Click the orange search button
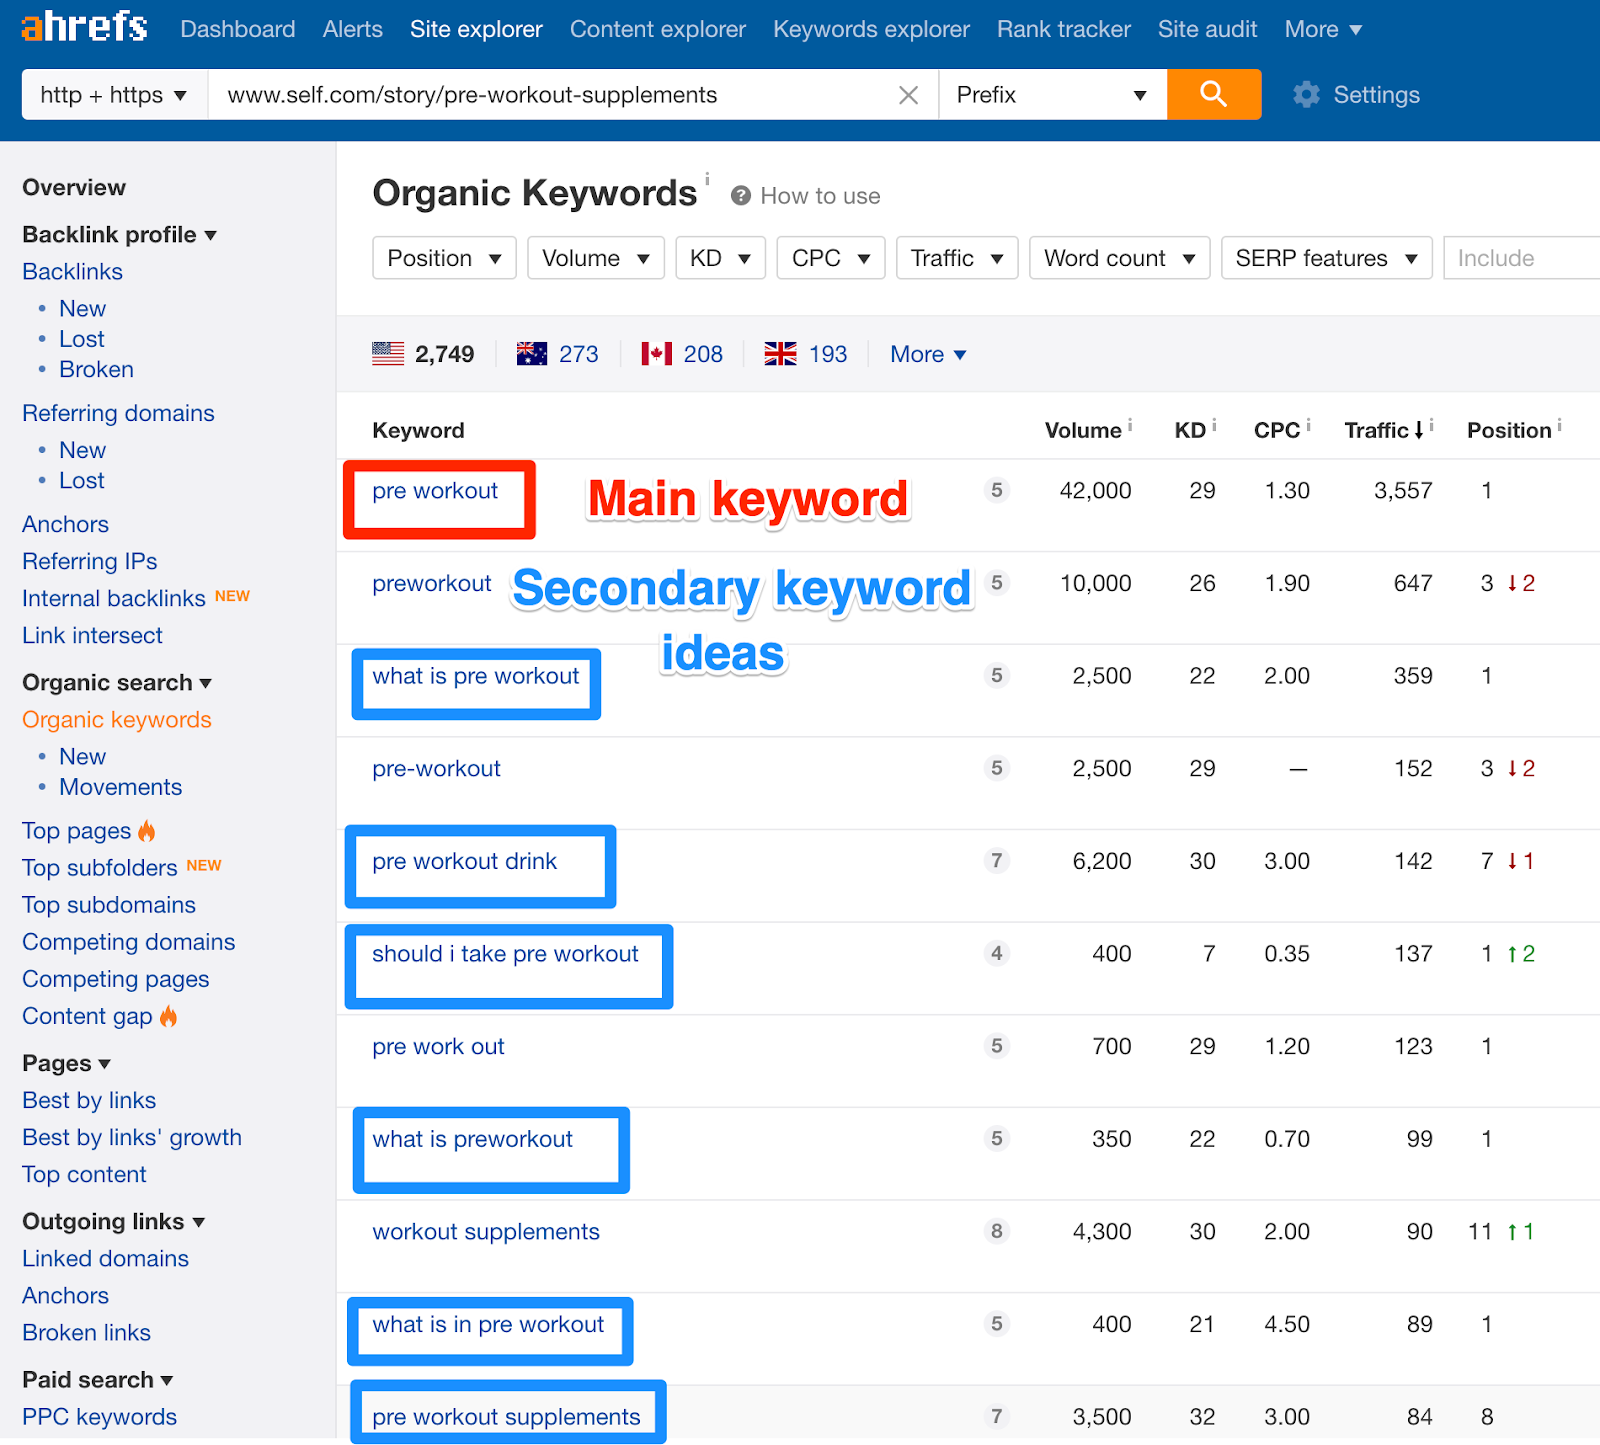 coord(1213,94)
